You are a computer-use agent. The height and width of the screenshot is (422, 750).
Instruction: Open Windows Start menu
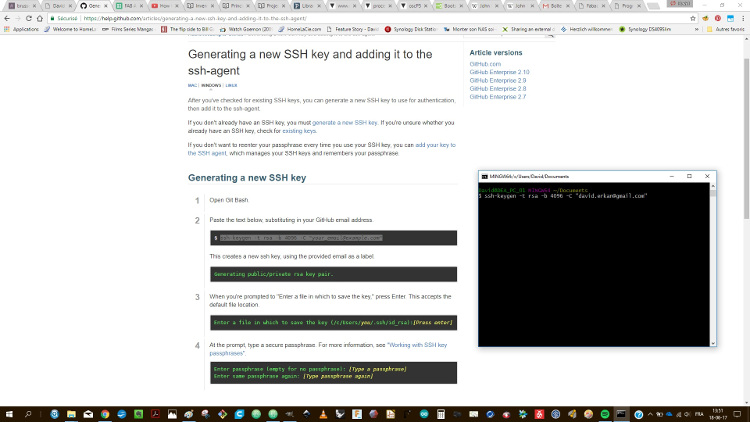click(9, 414)
